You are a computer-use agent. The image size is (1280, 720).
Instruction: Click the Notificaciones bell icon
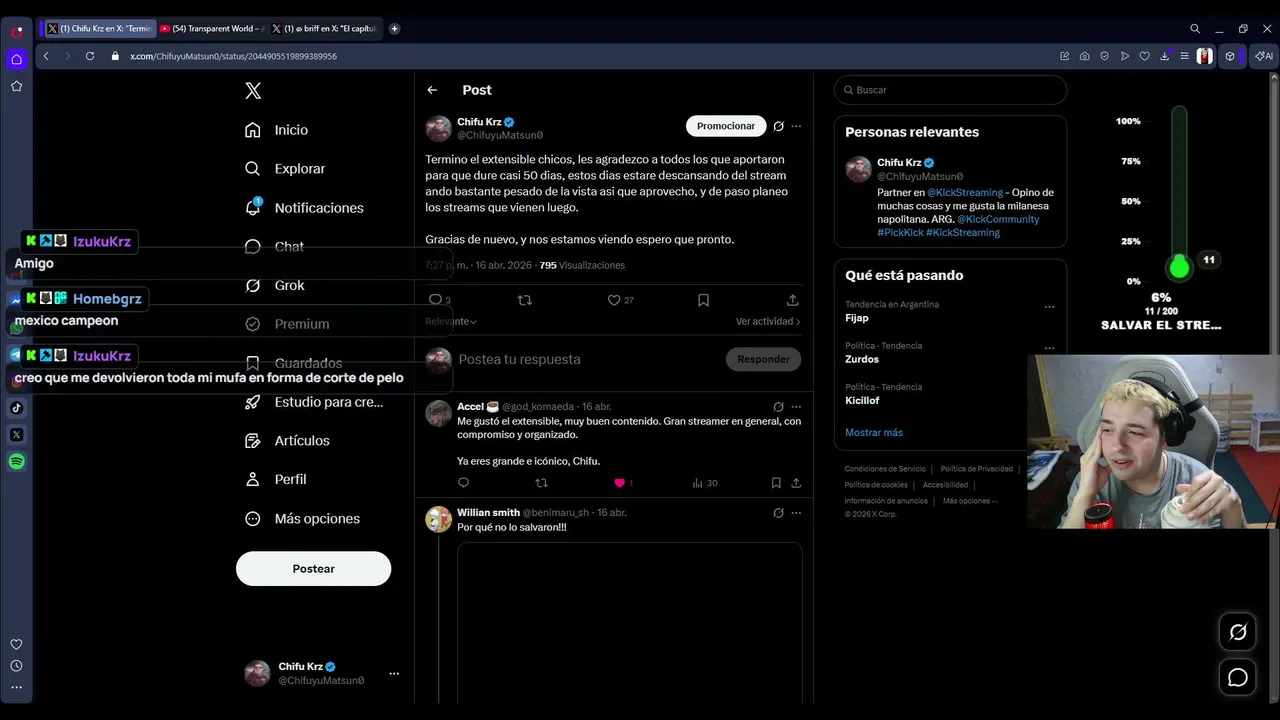pos(253,208)
